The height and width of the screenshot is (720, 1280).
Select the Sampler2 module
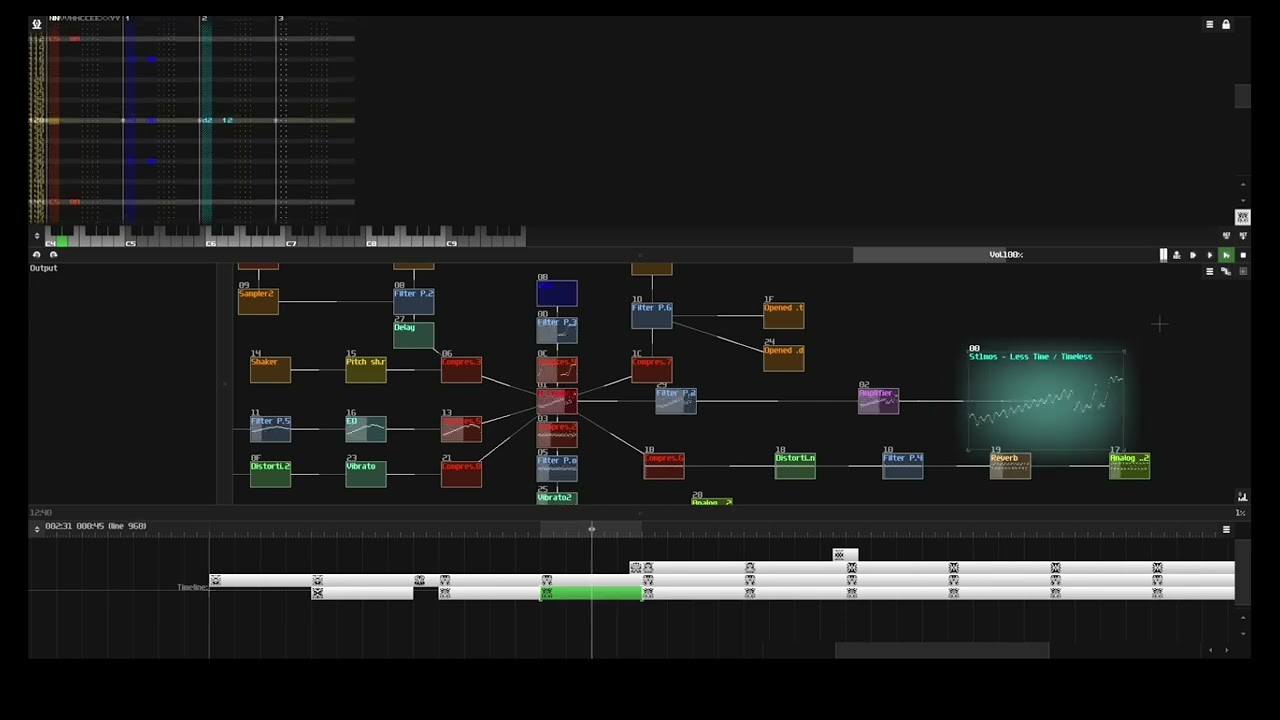coord(258,302)
